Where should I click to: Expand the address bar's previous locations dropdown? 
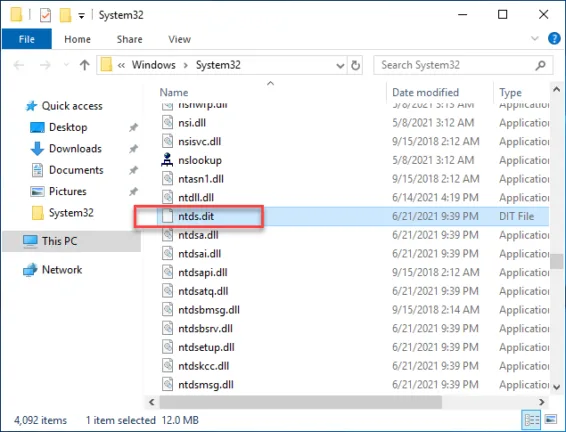pos(340,66)
